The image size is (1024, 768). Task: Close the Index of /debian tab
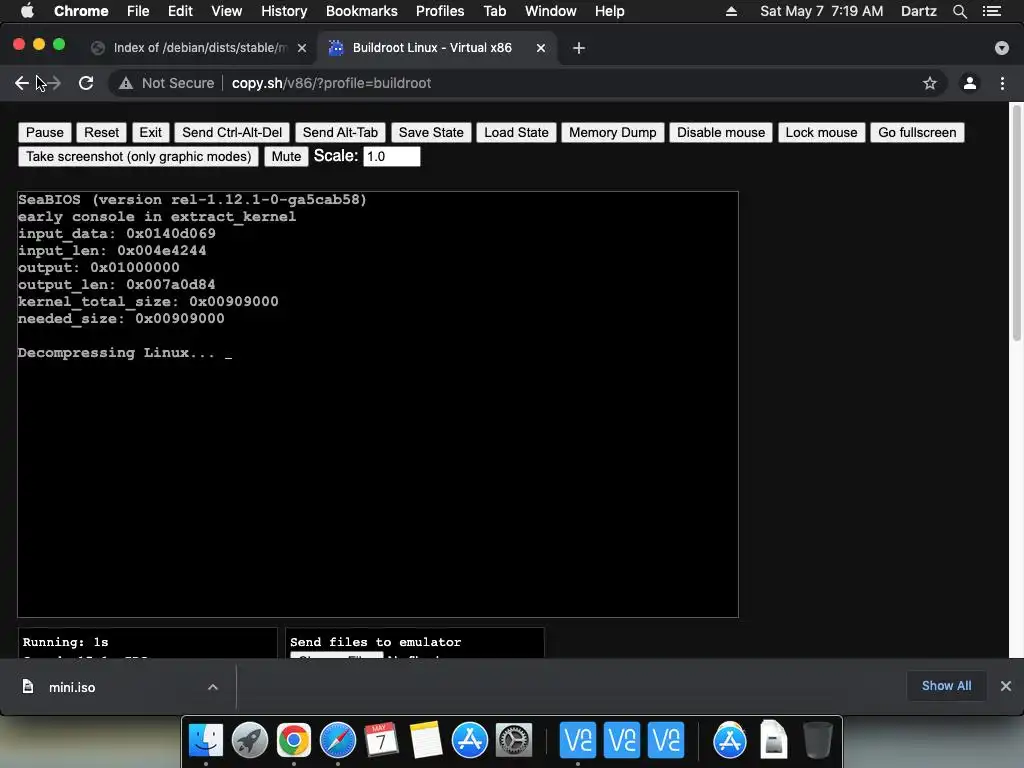click(302, 48)
